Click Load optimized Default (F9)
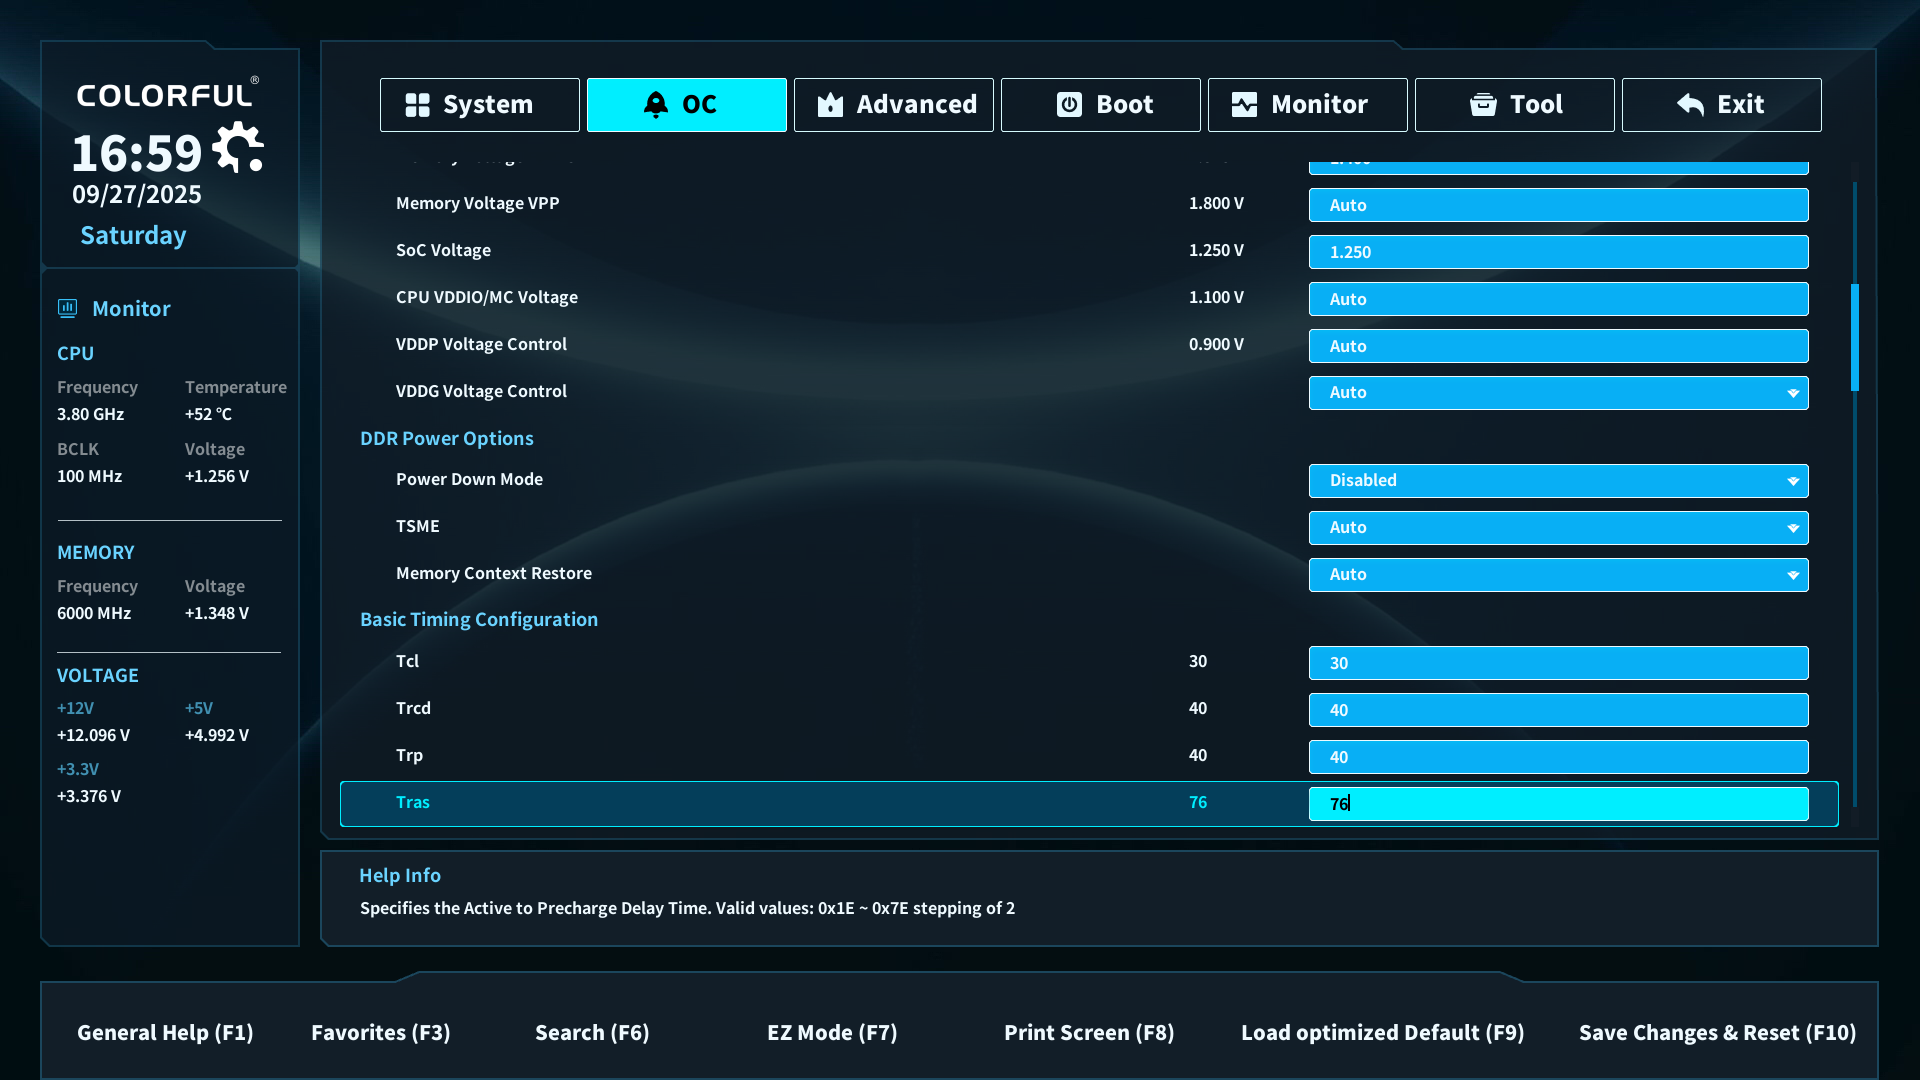This screenshot has width=1920, height=1080. pos(1383,1033)
